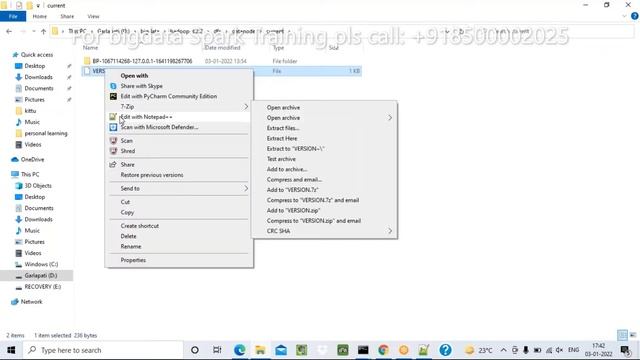
Task: Choose Rename in context menu
Action: [179, 247]
